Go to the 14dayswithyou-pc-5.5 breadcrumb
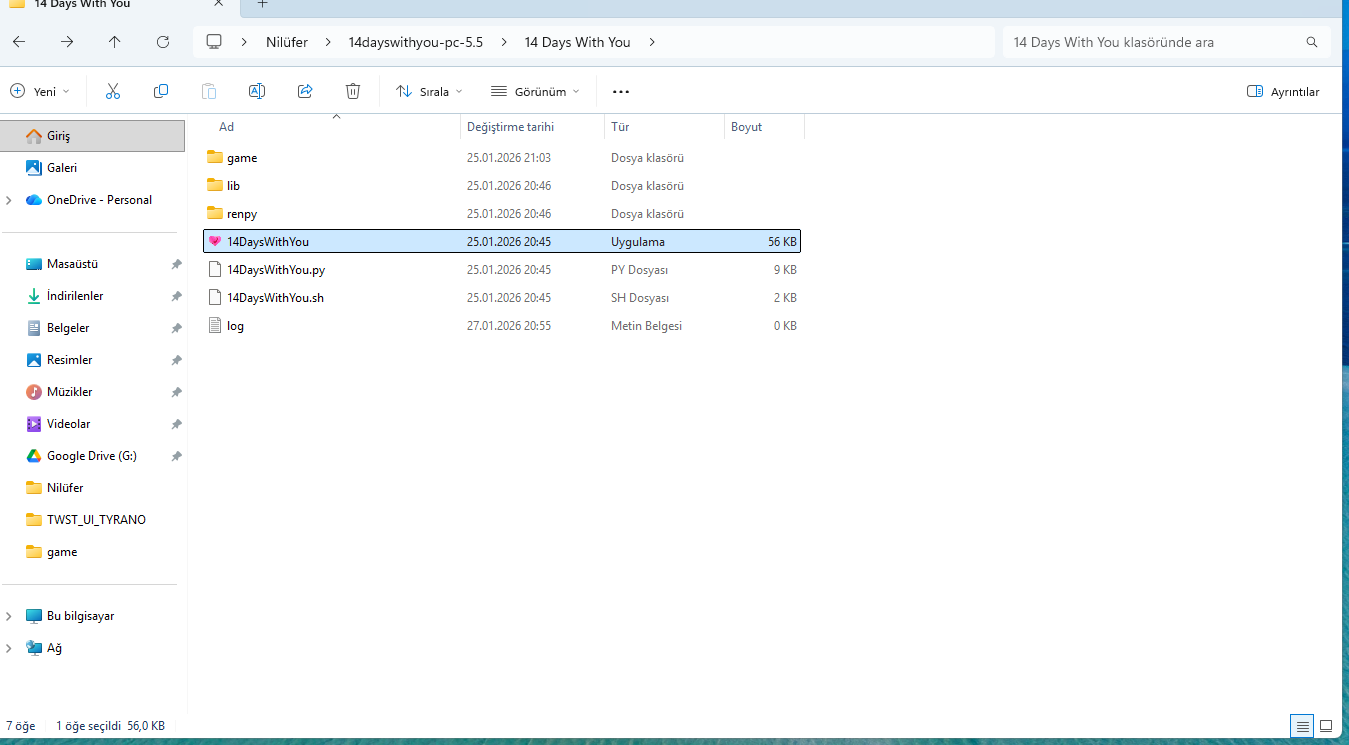The width and height of the screenshot is (1349, 745). [416, 42]
